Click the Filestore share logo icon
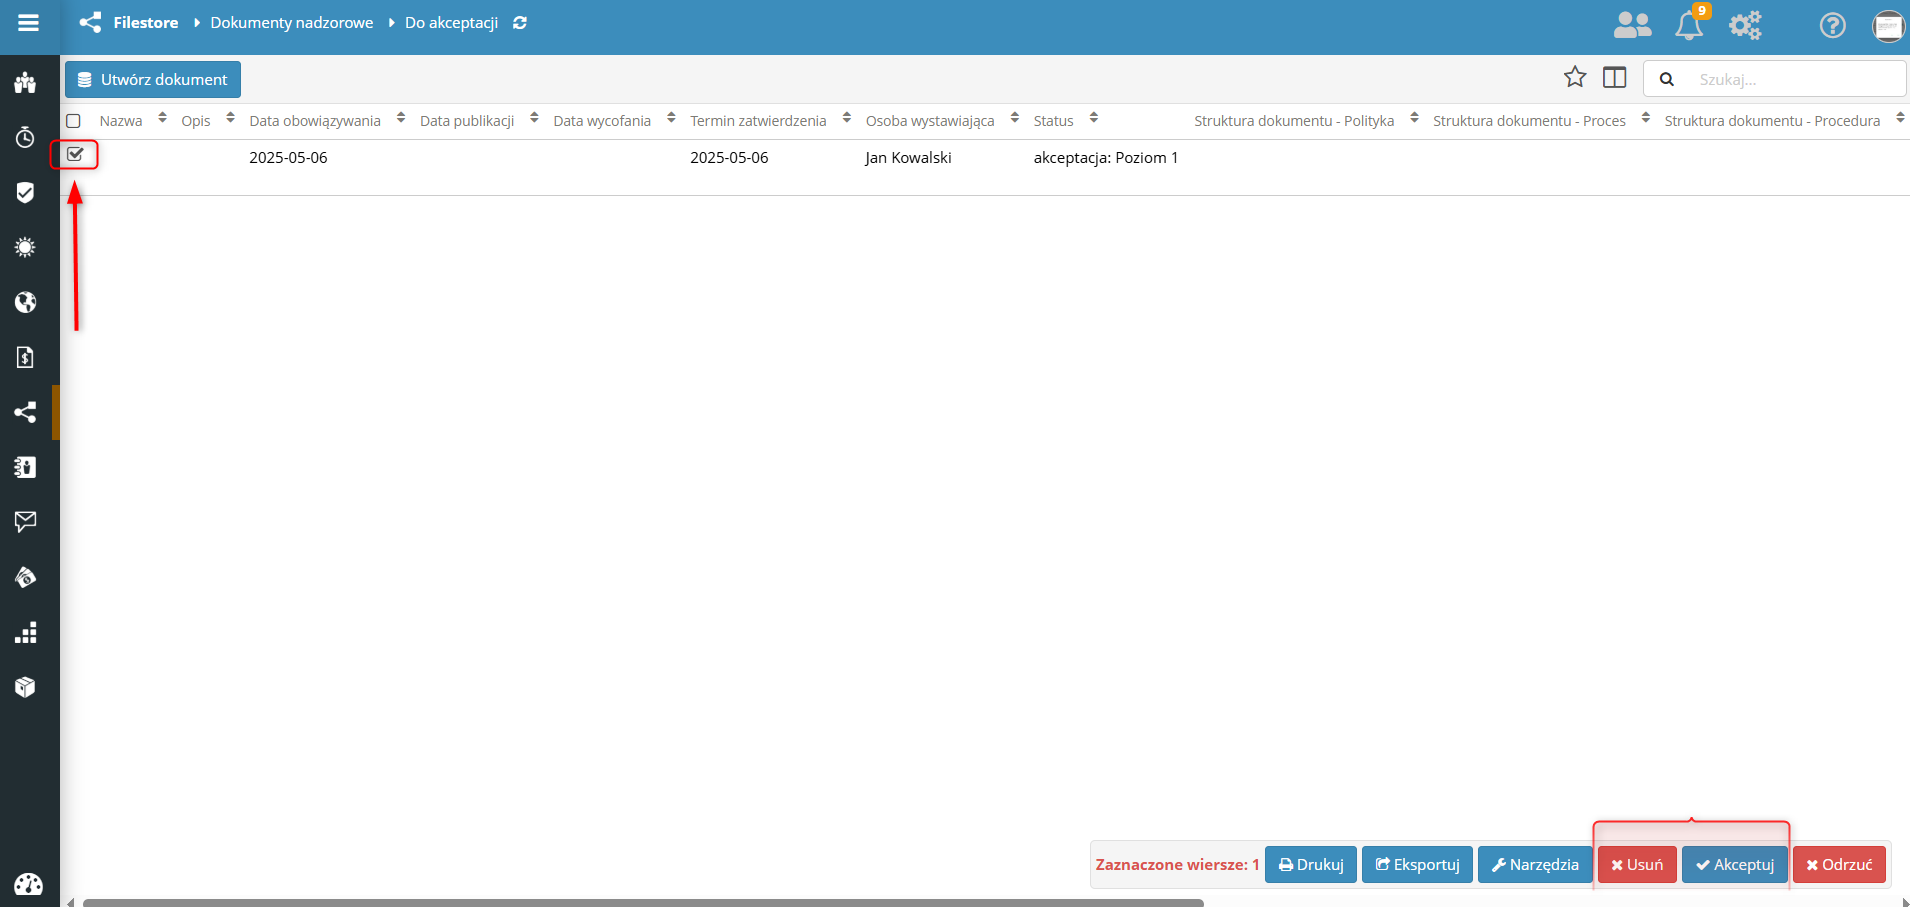1910x907 pixels. coord(91,22)
